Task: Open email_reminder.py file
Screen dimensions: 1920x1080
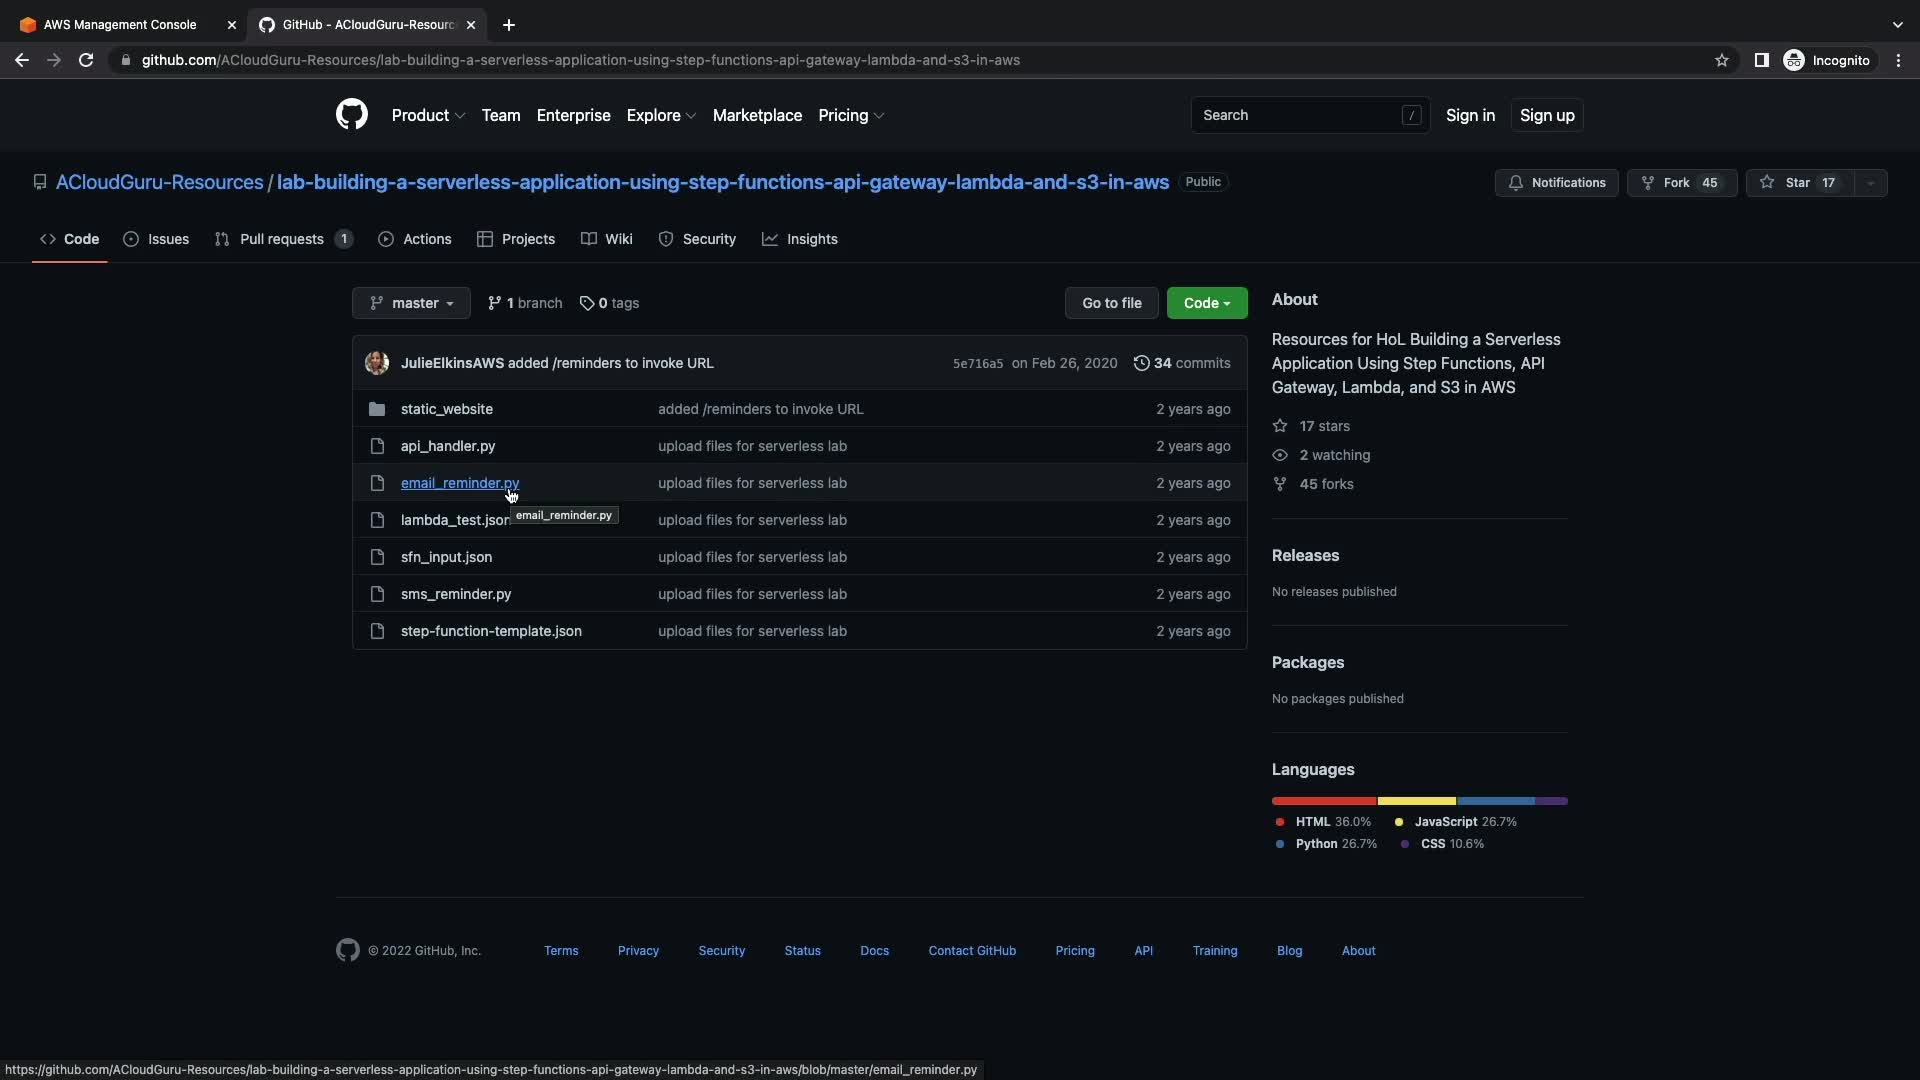Action: 459,483
